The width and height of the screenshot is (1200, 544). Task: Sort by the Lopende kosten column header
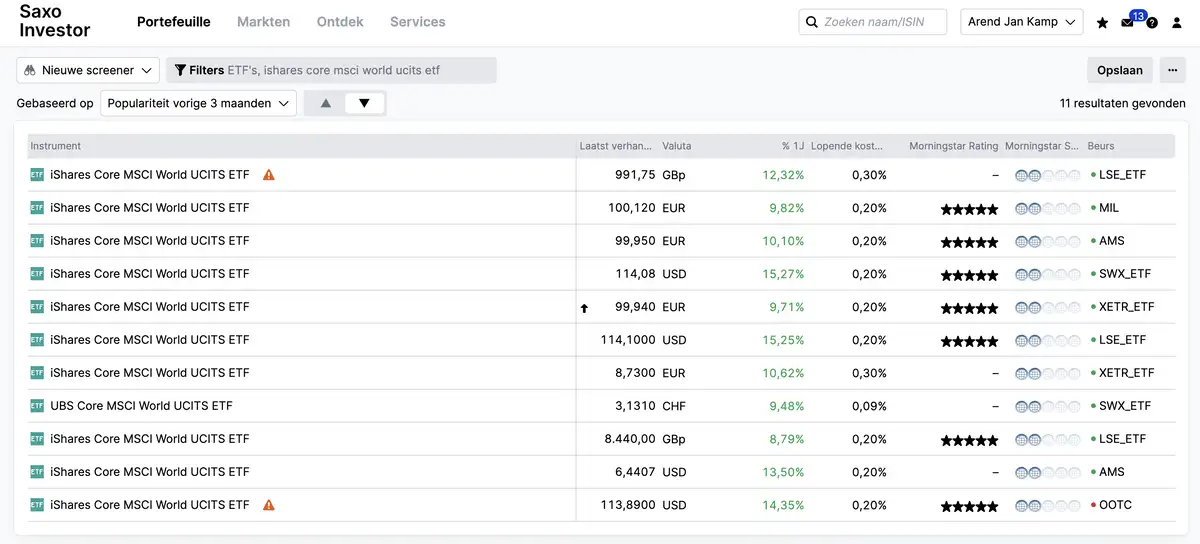(x=847, y=146)
